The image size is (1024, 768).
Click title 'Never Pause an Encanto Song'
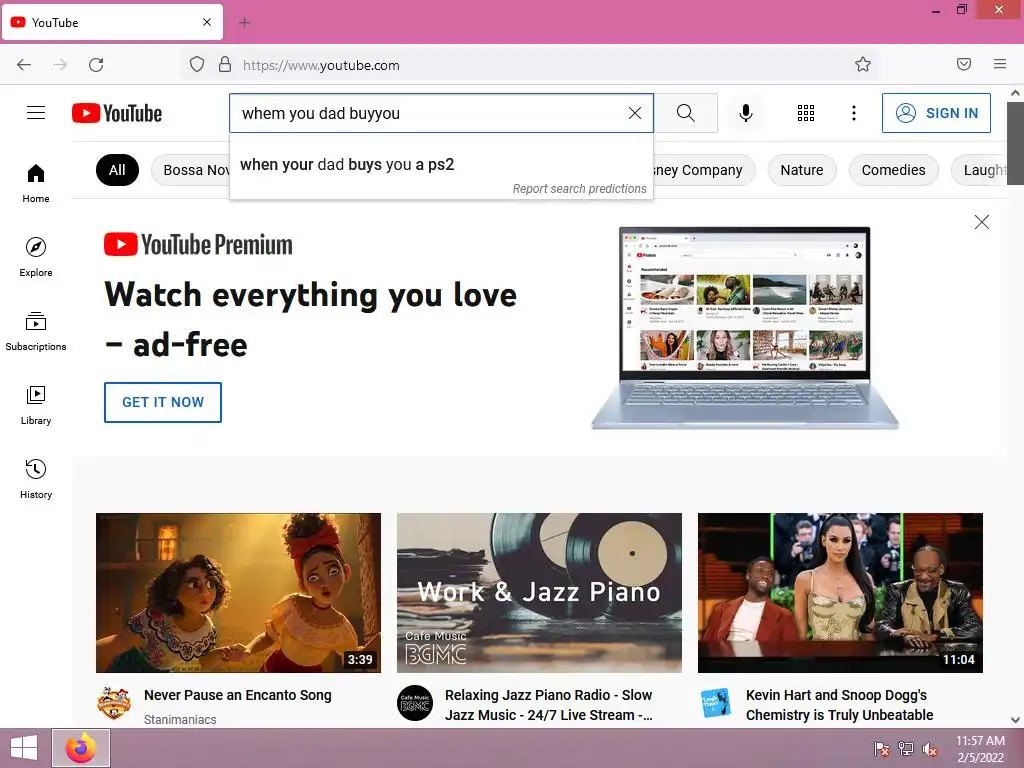click(x=238, y=695)
